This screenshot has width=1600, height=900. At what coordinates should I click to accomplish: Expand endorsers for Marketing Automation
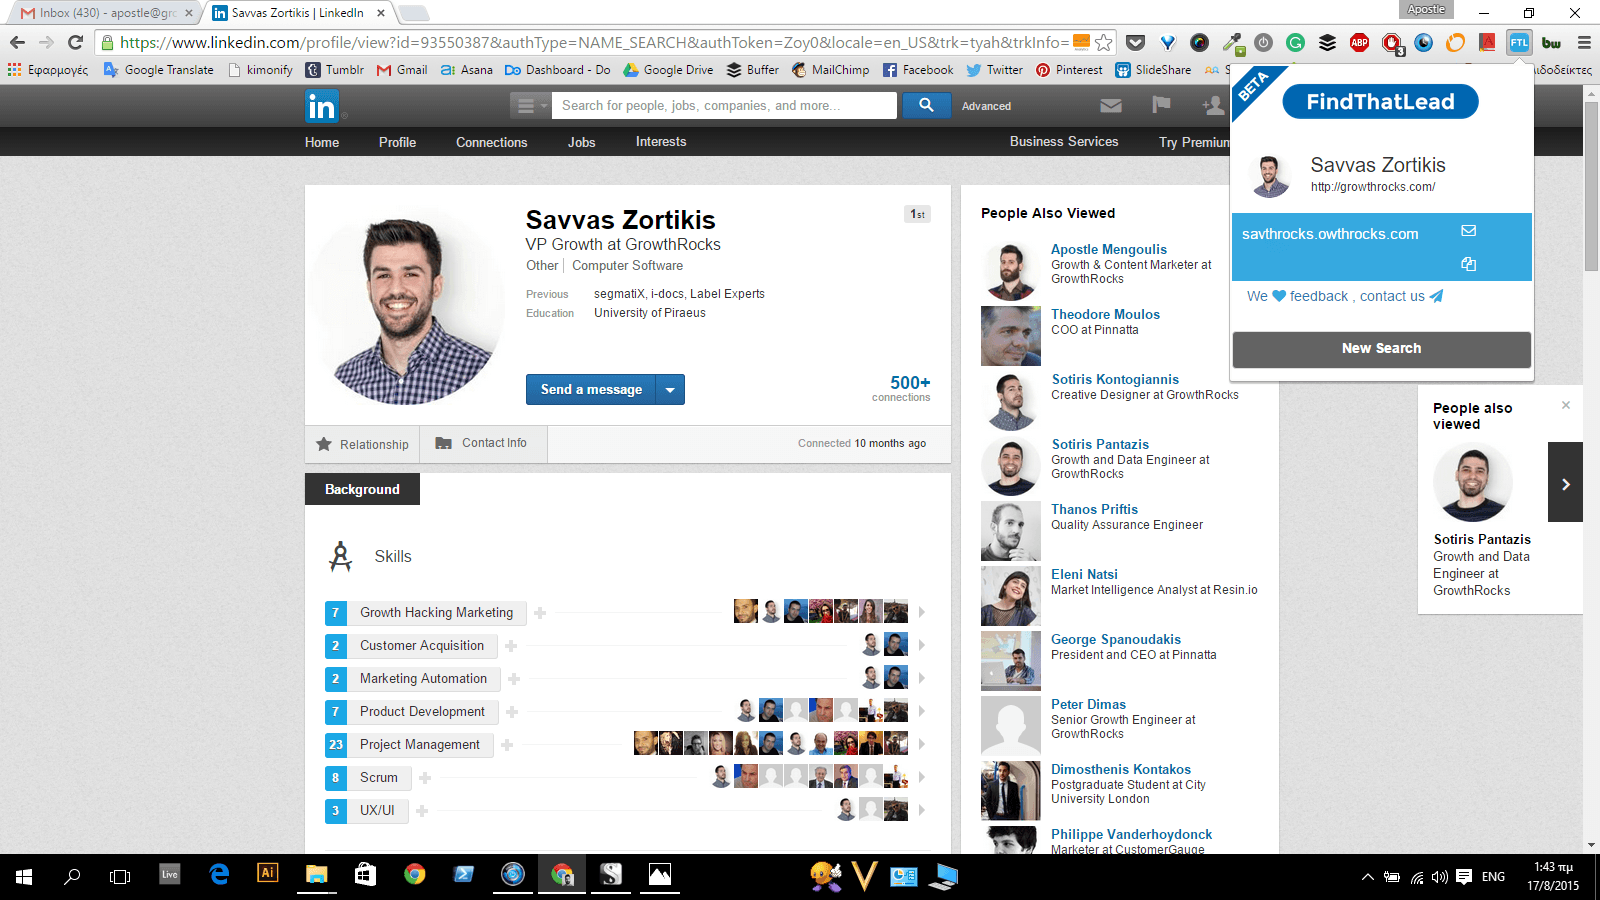[x=922, y=678]
